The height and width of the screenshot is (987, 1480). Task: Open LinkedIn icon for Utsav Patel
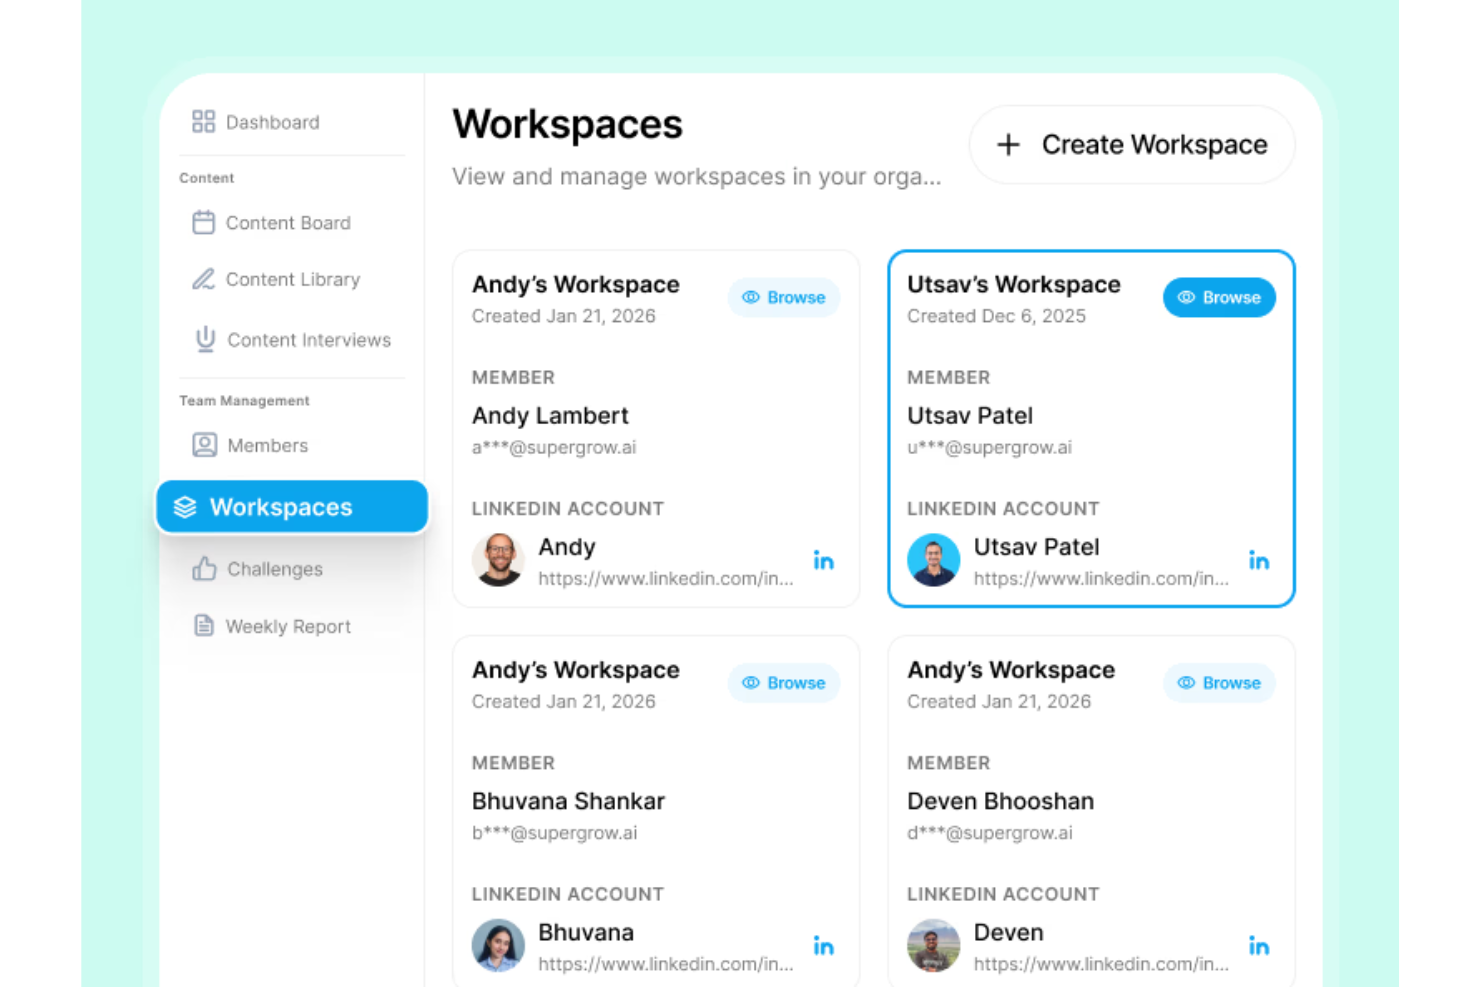point(1258,560)
